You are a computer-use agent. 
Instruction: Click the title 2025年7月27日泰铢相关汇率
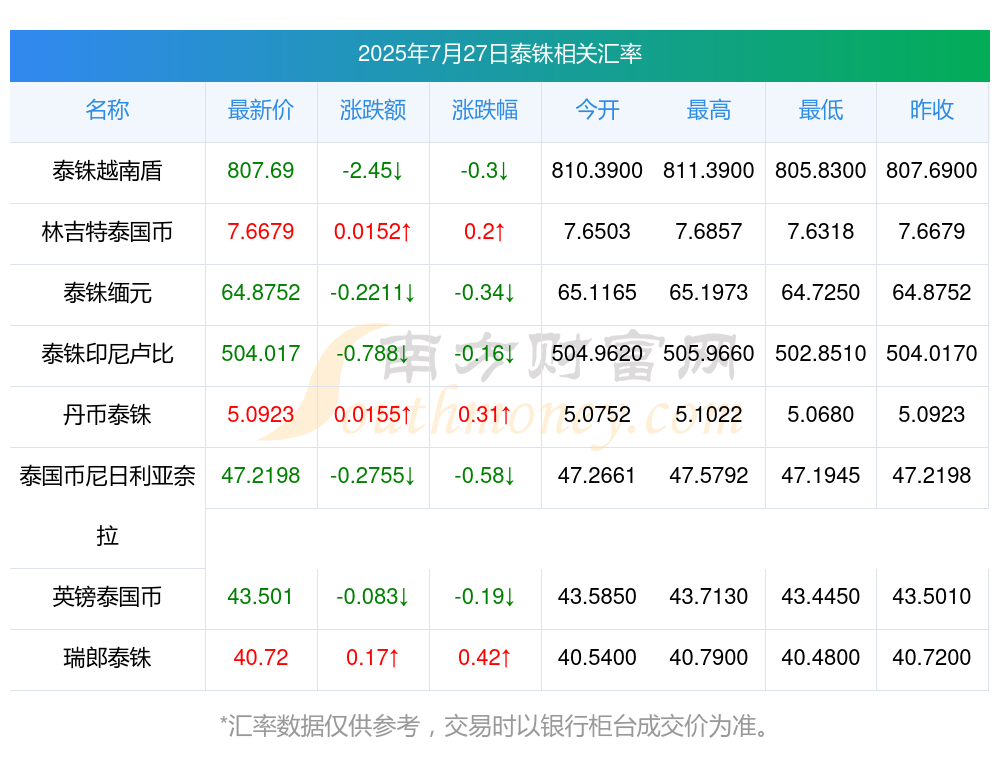click(x=499, y=54)
